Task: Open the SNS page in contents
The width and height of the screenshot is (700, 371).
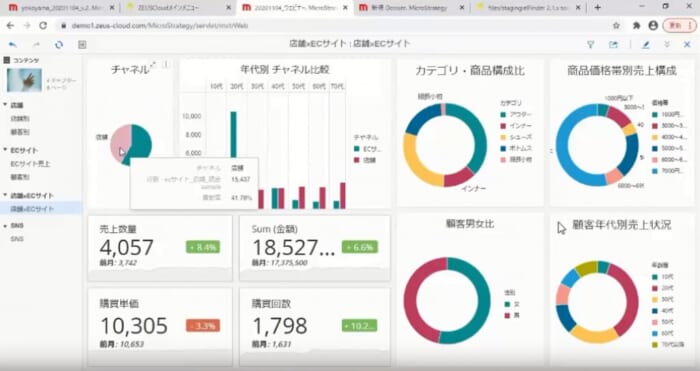Action: 17,239
